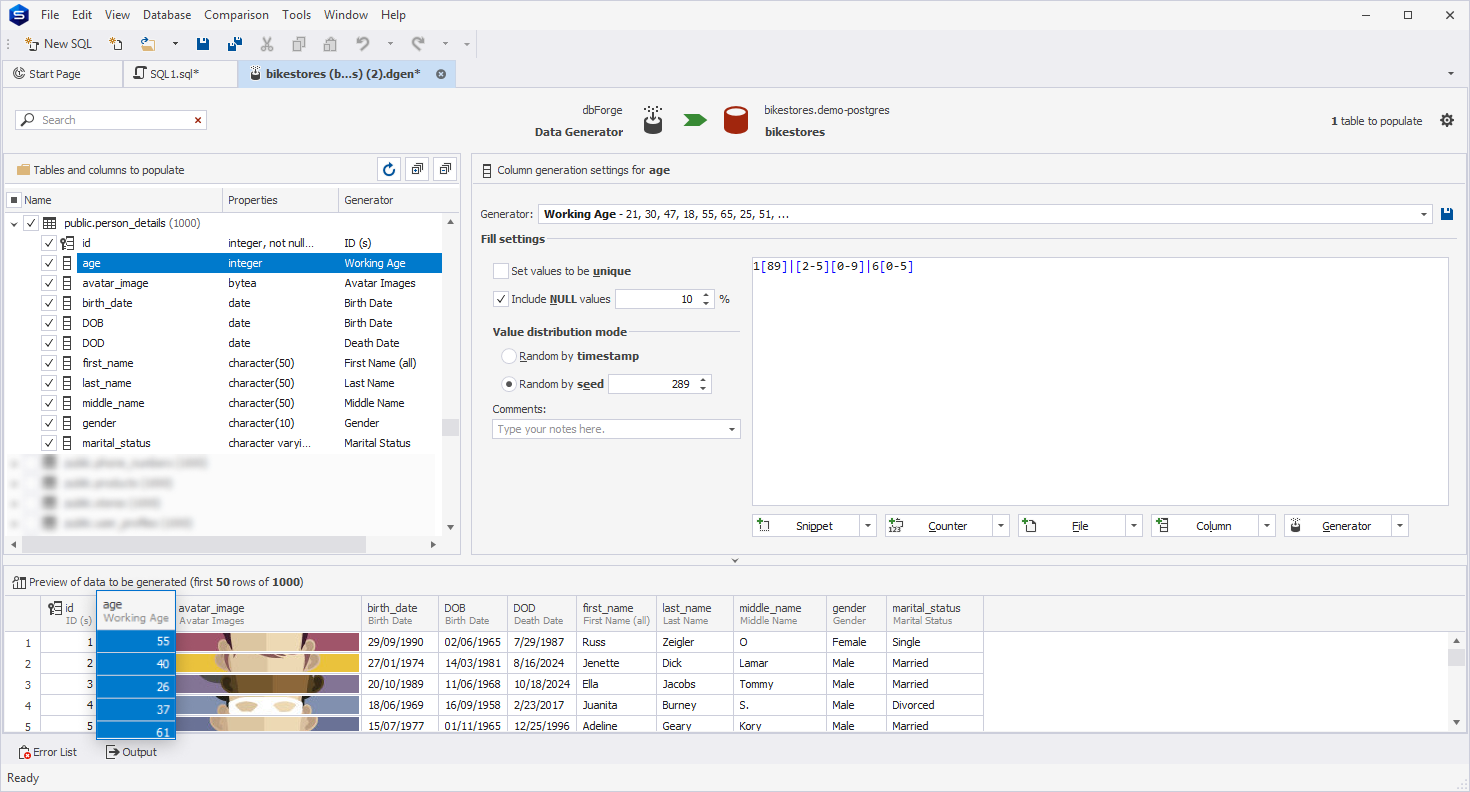Open the File menu
Image resolution: width=1470 pixels, height=792 pixels.
coord(50,15)
